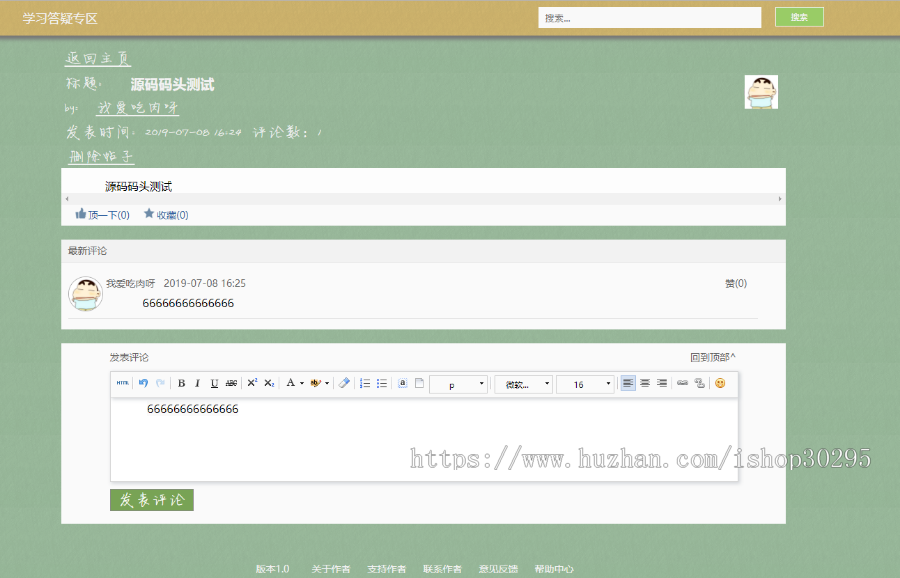Open 意见反馈 footer link

click(x=498, y=569)
